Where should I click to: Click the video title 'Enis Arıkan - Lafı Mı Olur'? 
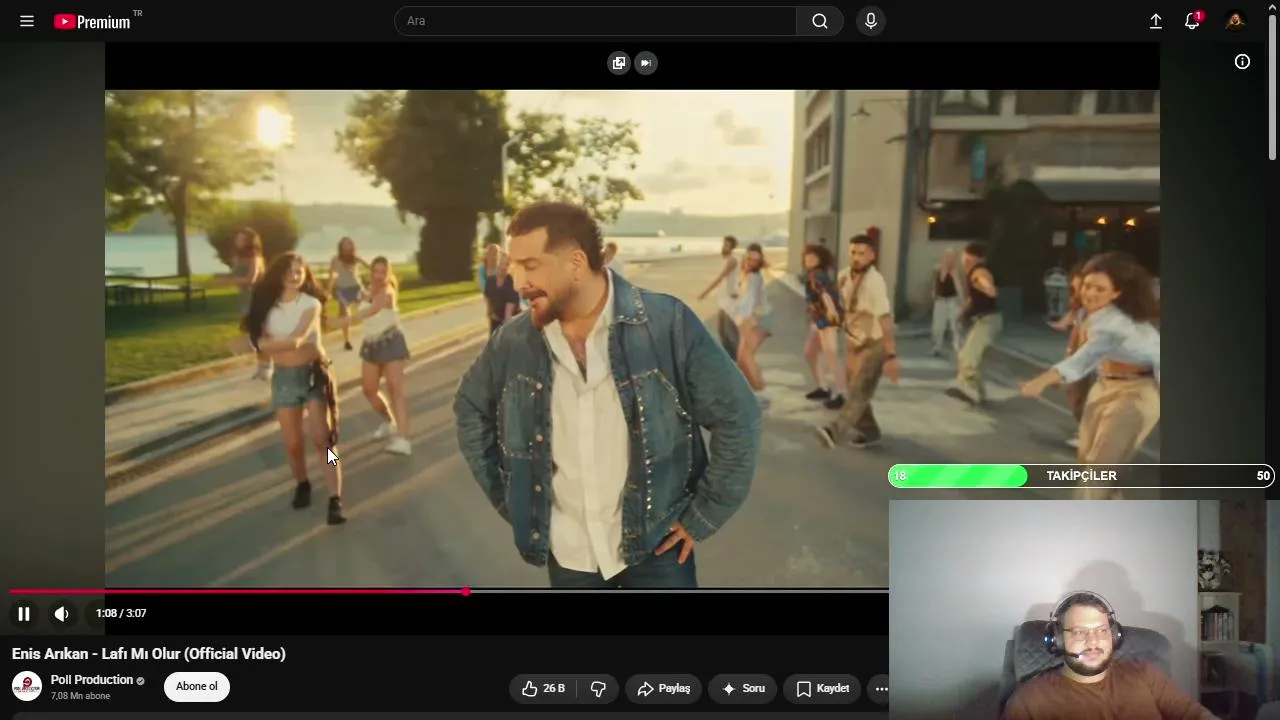point(149,653)
